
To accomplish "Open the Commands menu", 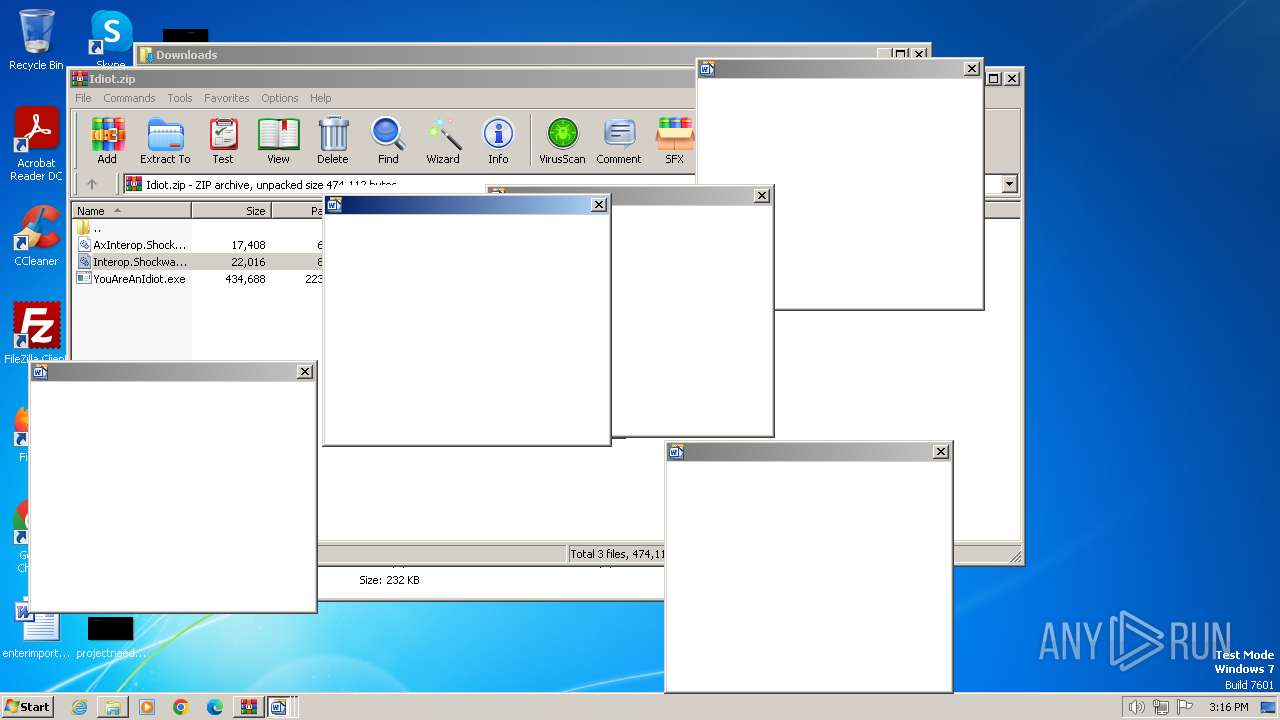I will coord(129,98).
